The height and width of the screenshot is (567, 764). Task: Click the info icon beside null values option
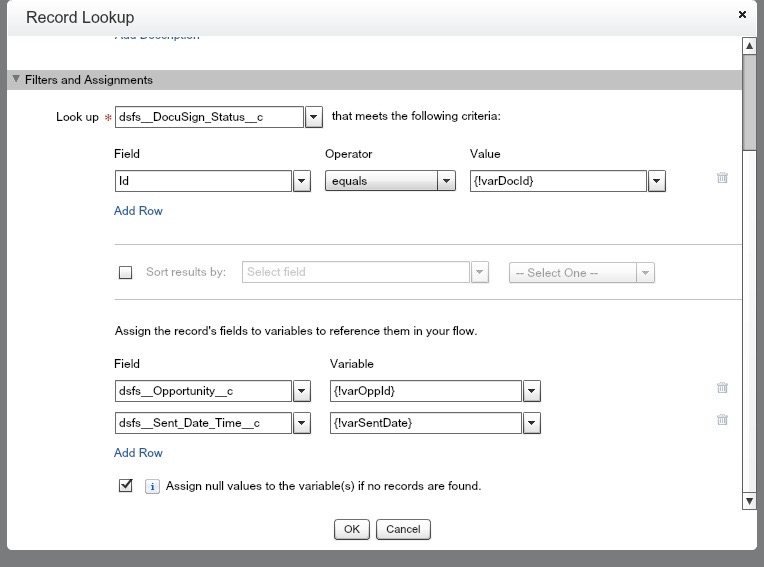(x=153, y=487)
